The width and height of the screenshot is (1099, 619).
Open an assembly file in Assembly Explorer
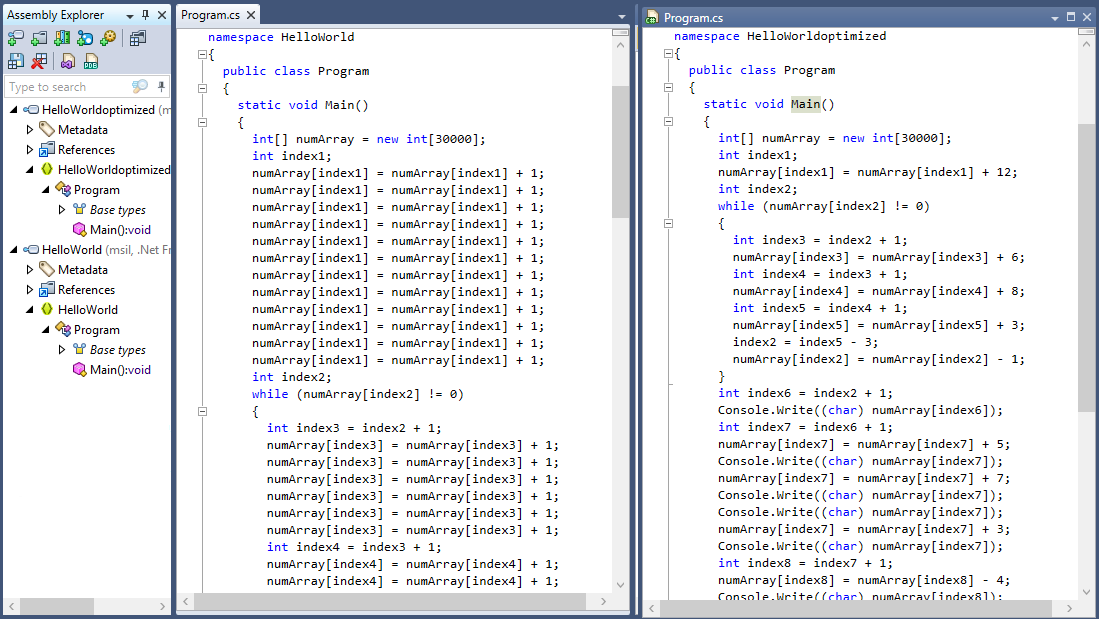coord(15,38)
